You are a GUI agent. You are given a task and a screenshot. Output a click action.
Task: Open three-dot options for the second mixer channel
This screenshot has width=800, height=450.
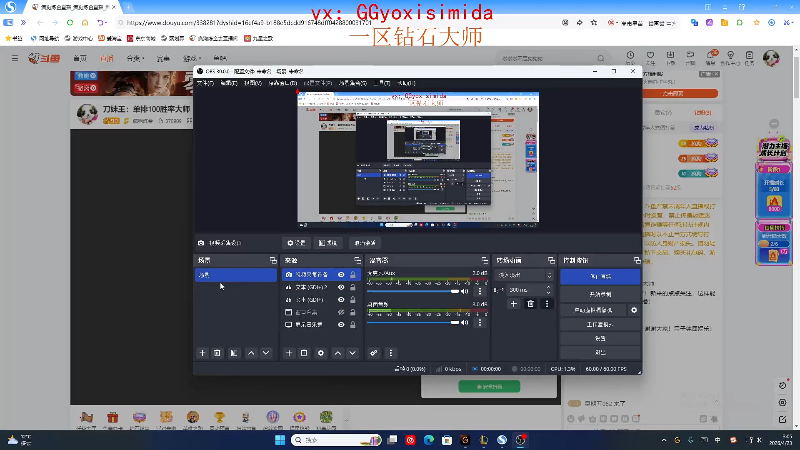click(480, 322)
